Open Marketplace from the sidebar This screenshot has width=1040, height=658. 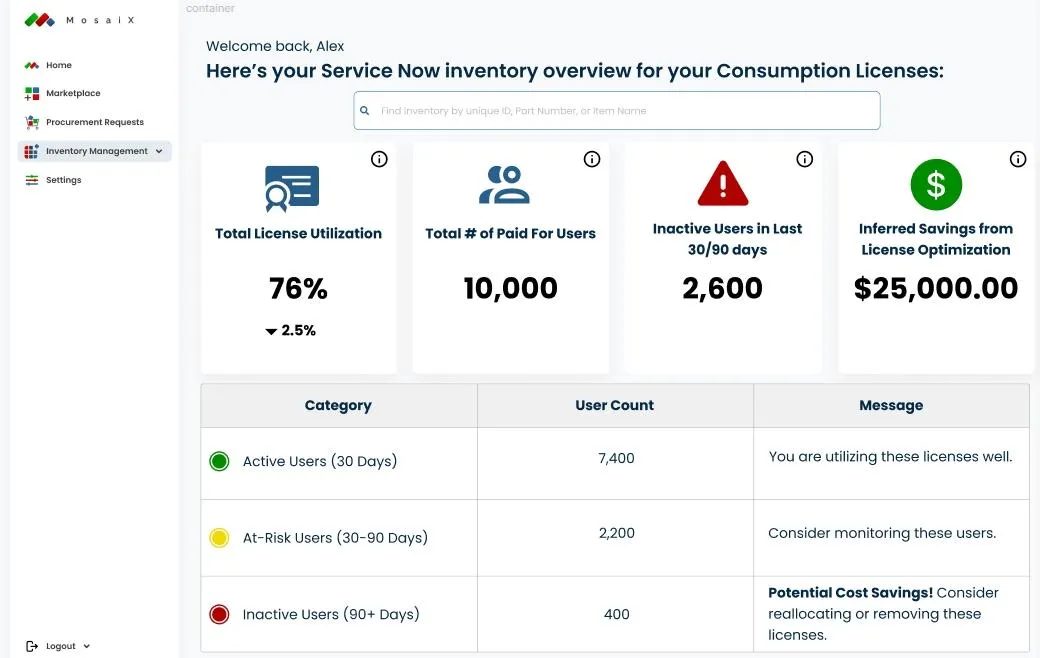pyautogui.click(x=72, y=93)
